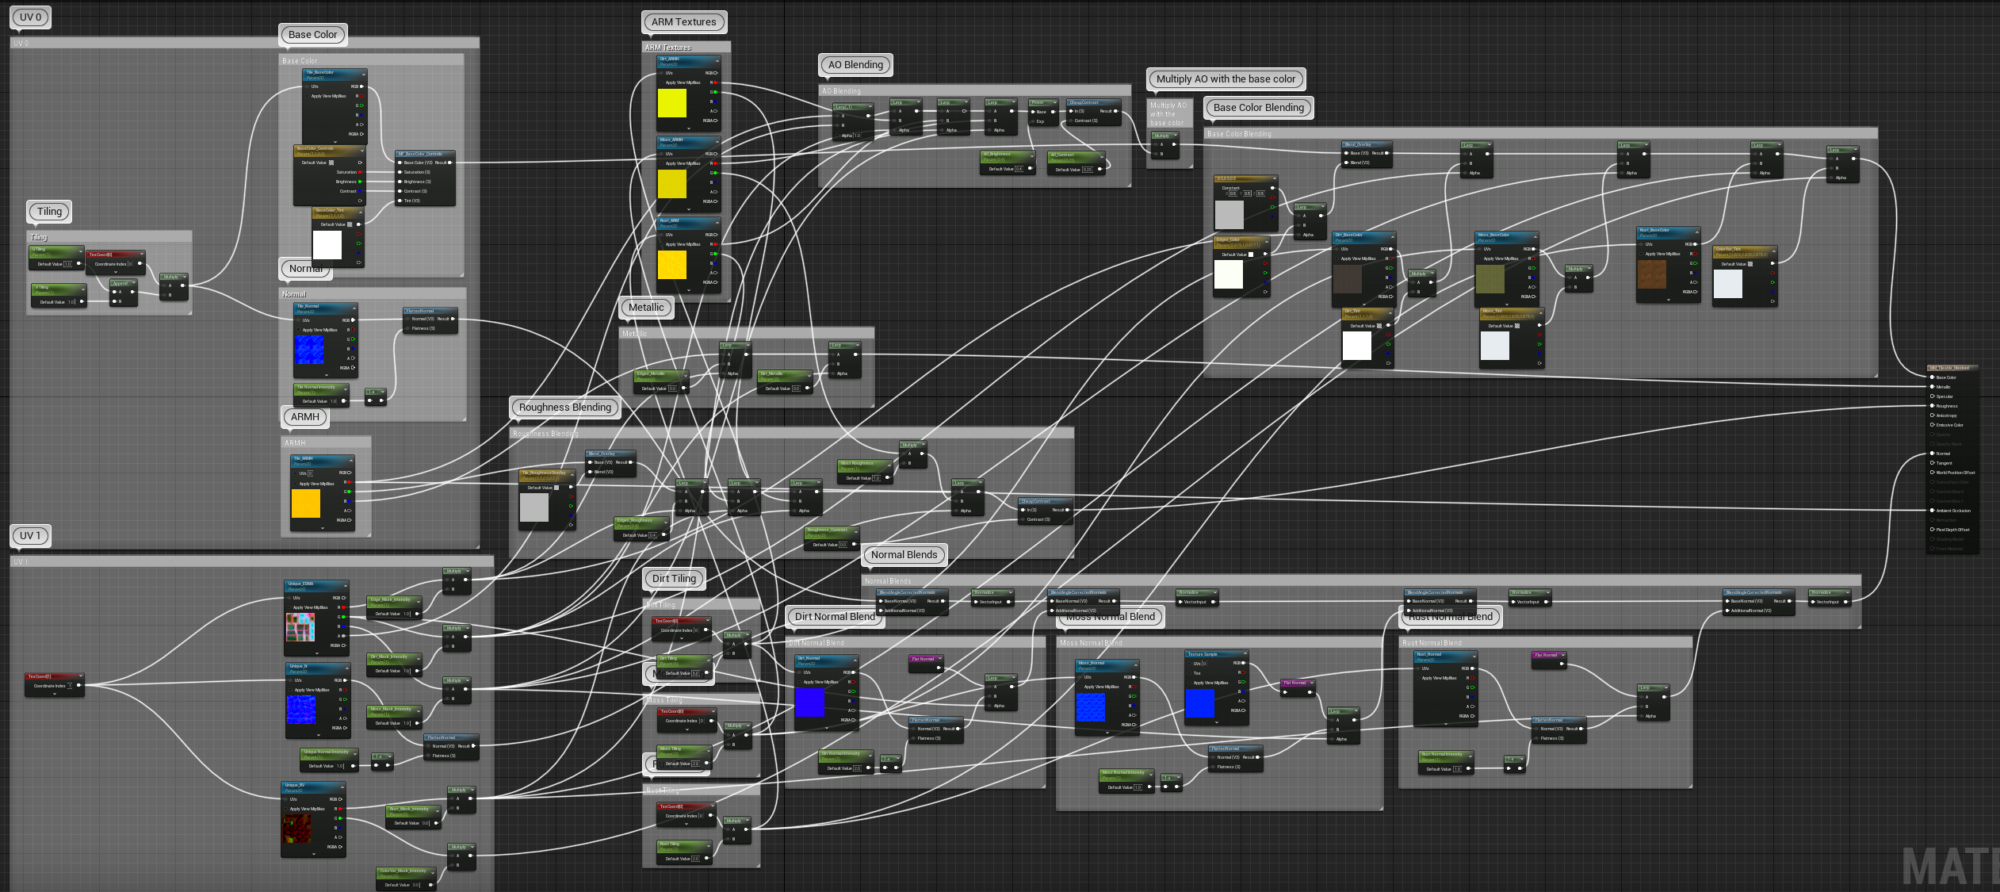Click the Brightness (S) input pin on MF_BaseColor_Controls
This screenshot has width=2000, height=892.
(400, 181)
